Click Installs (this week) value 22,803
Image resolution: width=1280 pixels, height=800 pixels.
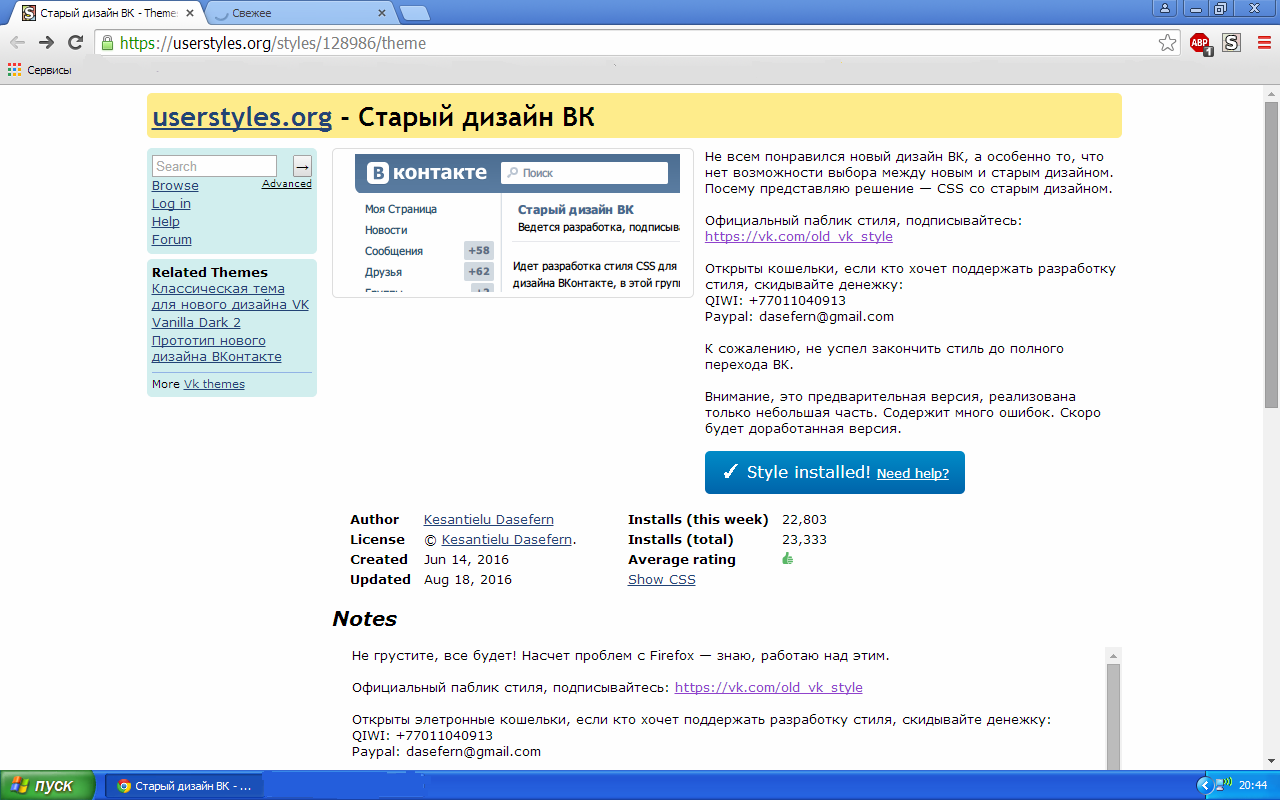coord(804,520)
